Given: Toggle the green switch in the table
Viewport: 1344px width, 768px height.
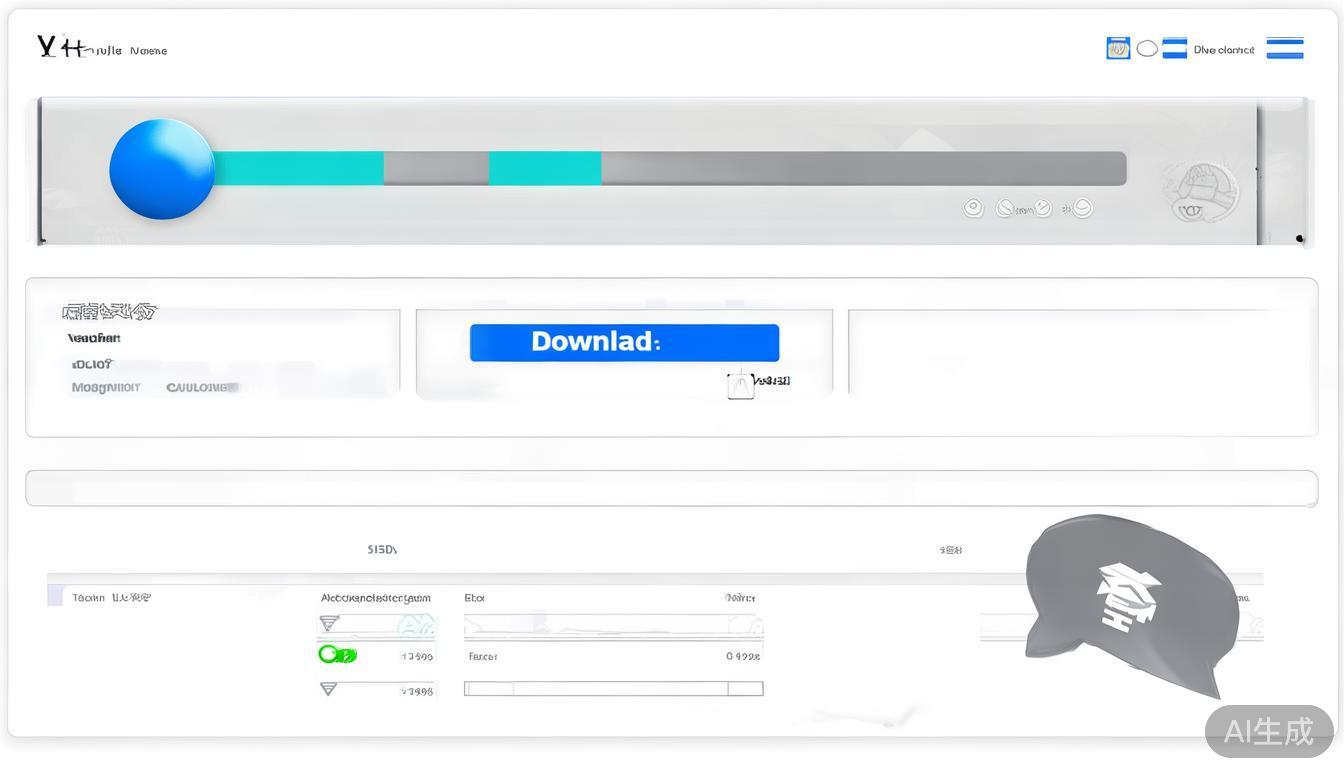Looking at the screenshot, I should click(x=337, y=655).
